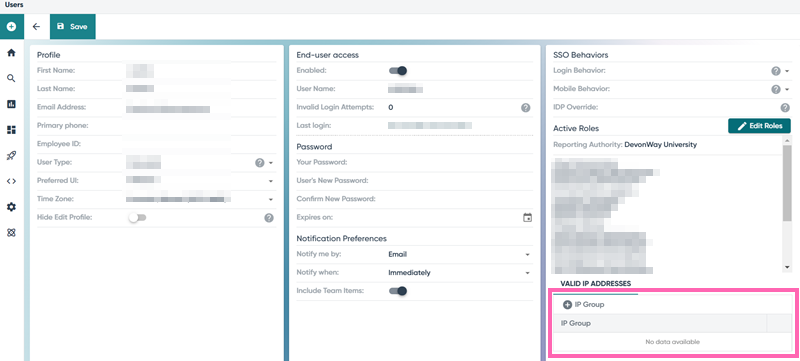This screenshot has width=800, height=361.
Task: Click the First Name field
Action: coord(201,70)
